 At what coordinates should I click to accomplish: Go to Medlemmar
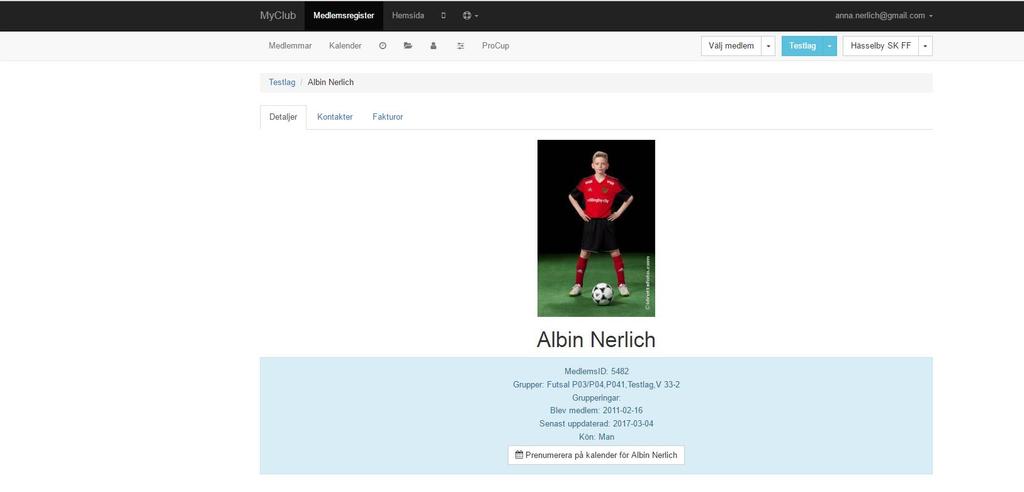pos(290,46)
